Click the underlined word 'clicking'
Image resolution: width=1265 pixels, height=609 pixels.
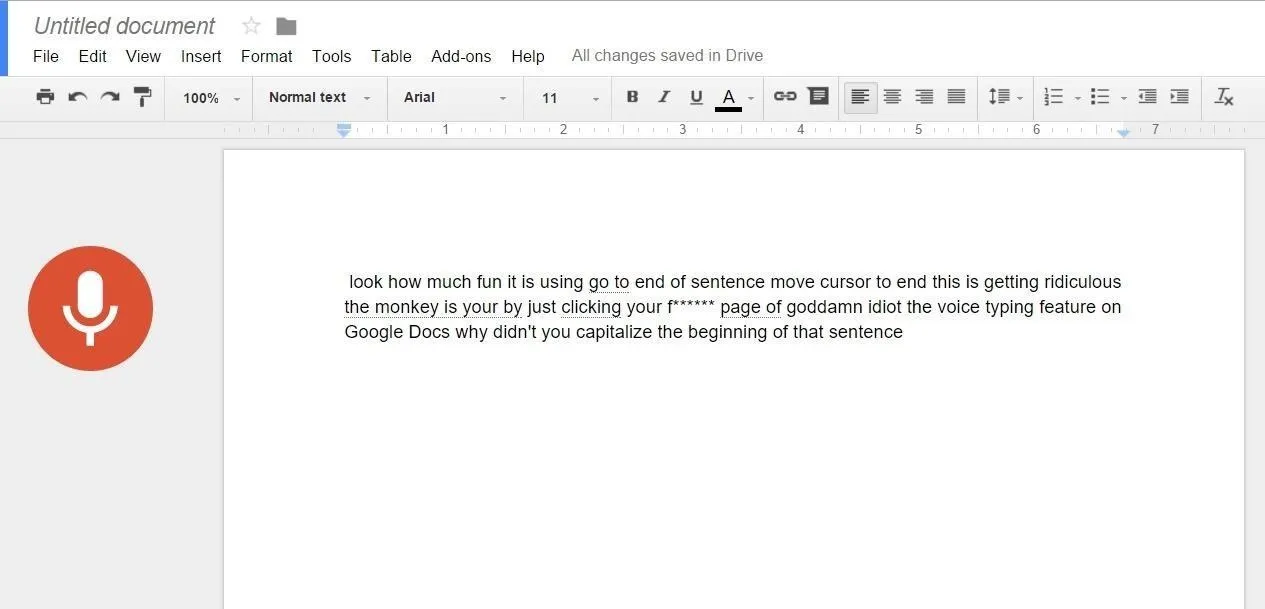pos(591,307)
